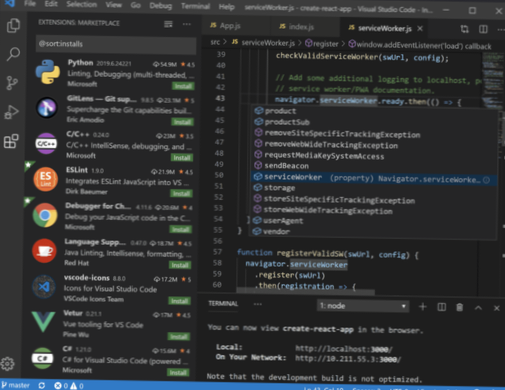
Task: Open the Source Control view
Action: tap(12, 83)
